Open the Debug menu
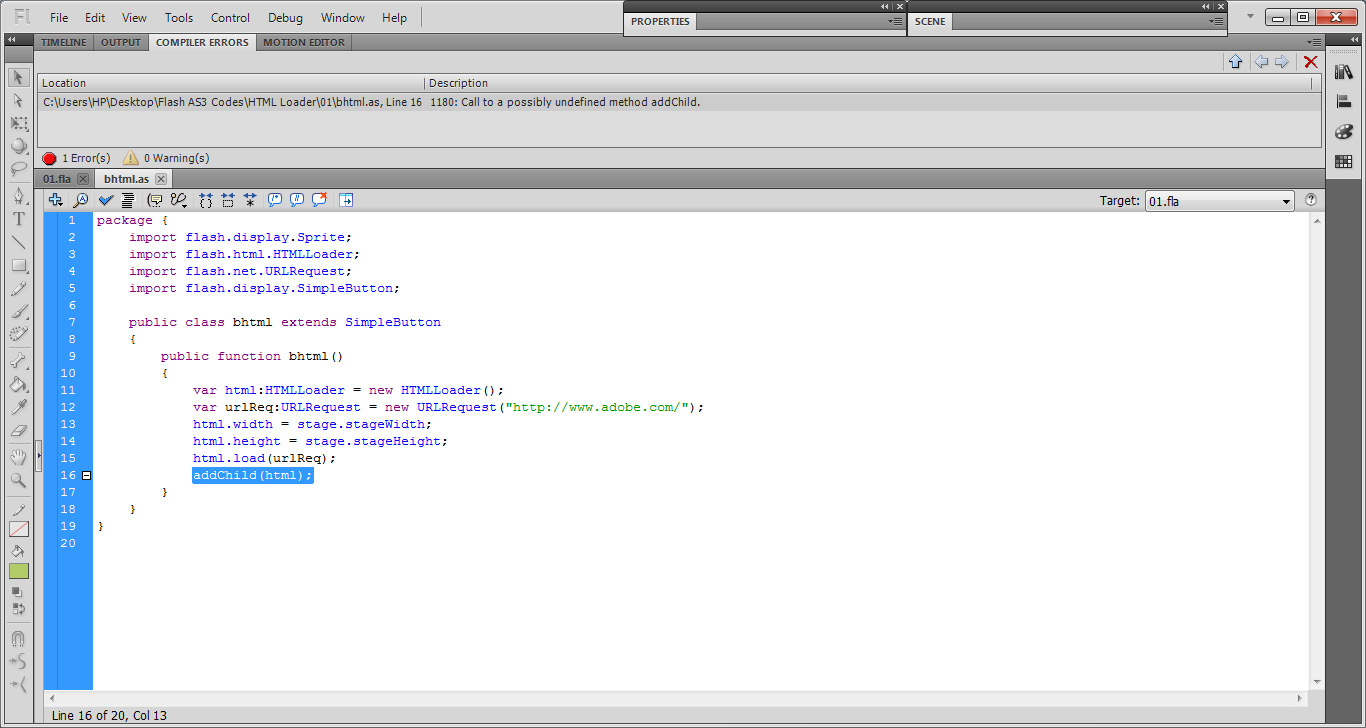 (286, 18)
